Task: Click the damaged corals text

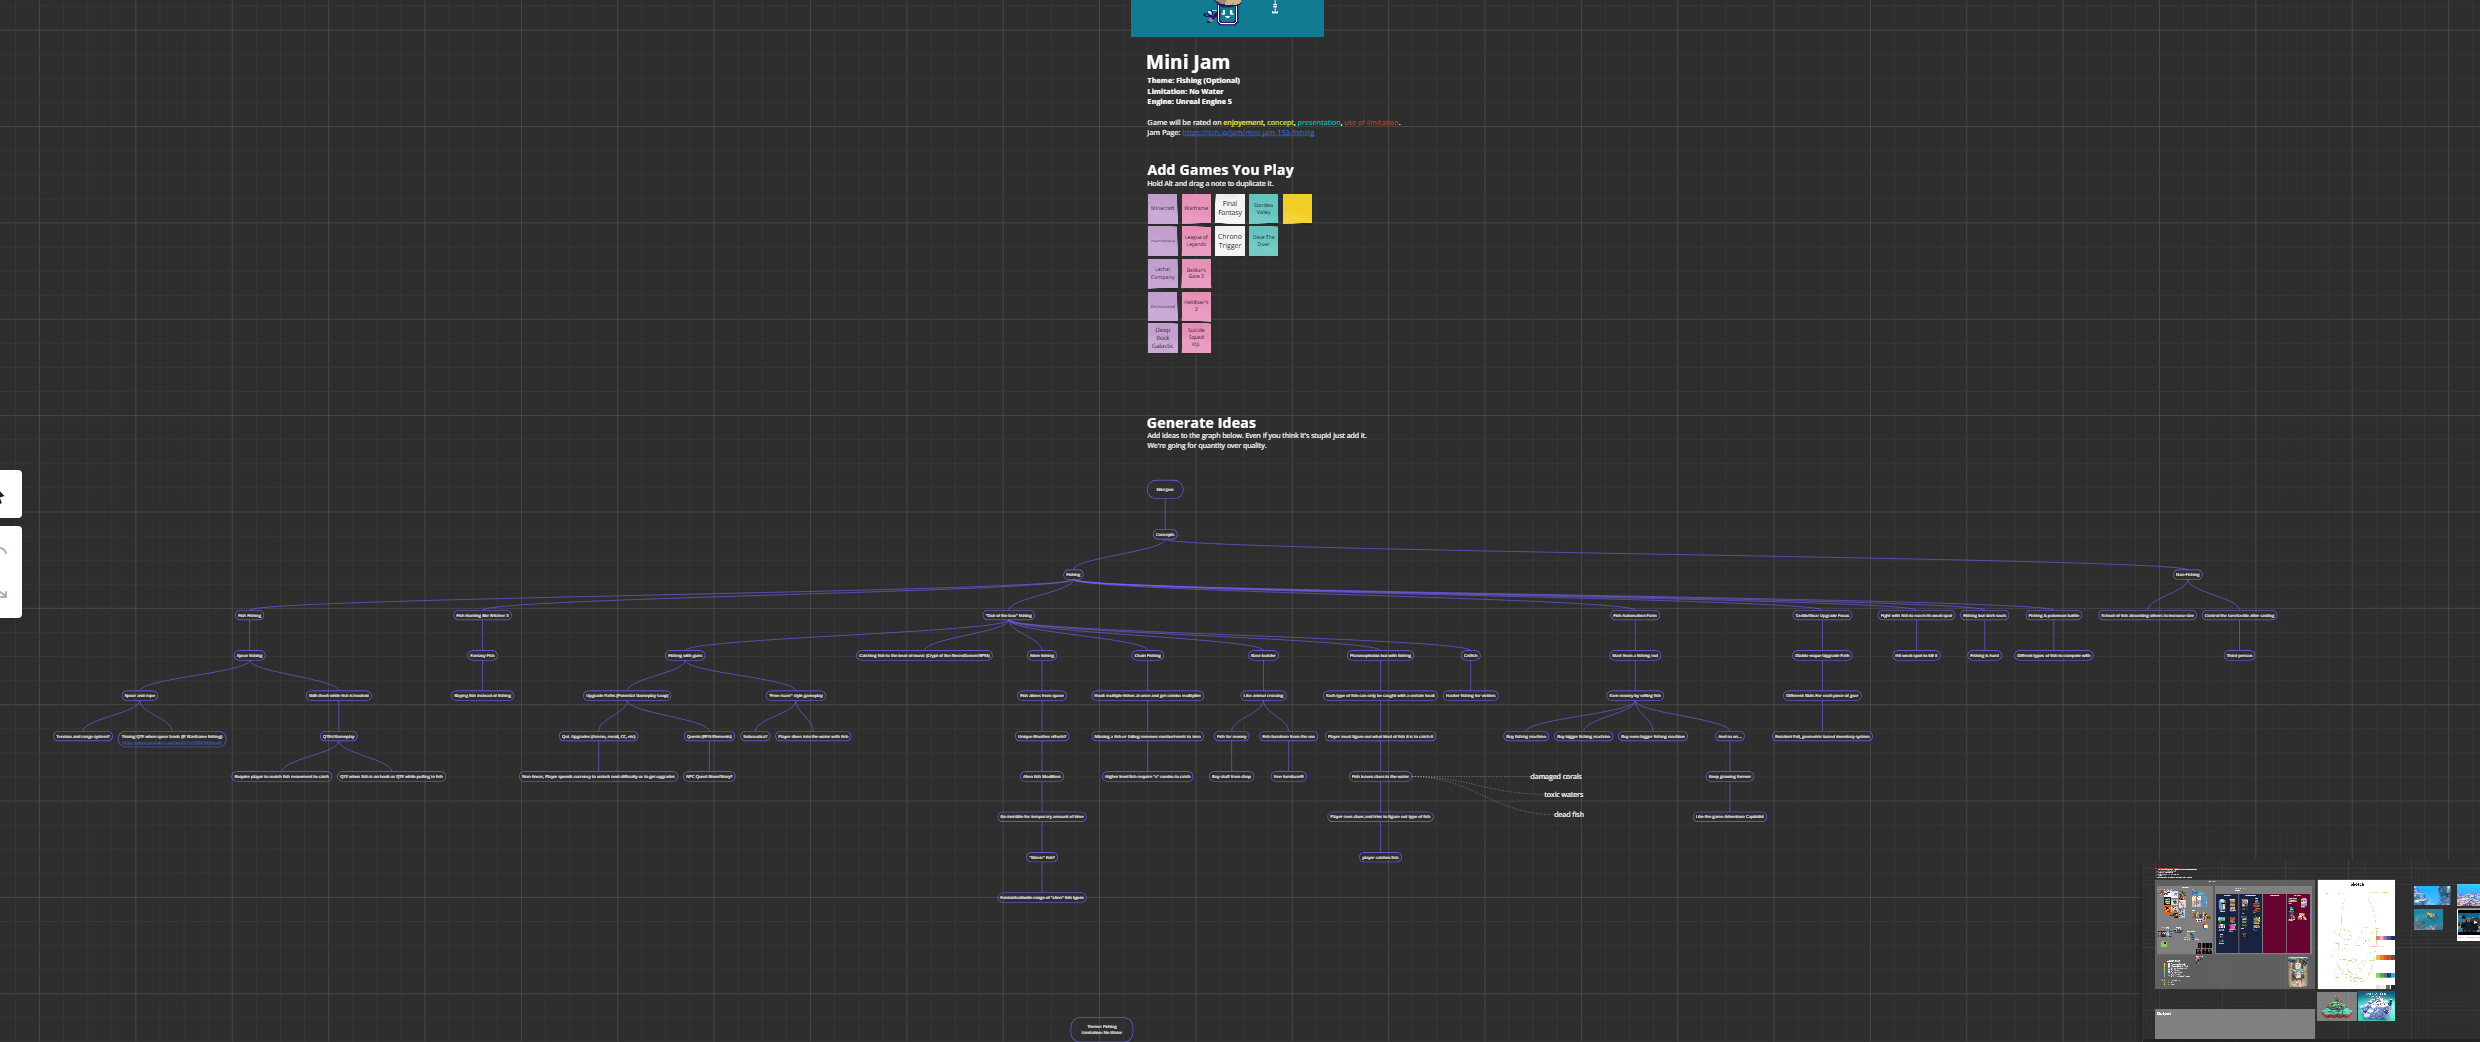Action: tap(1556, 777)
